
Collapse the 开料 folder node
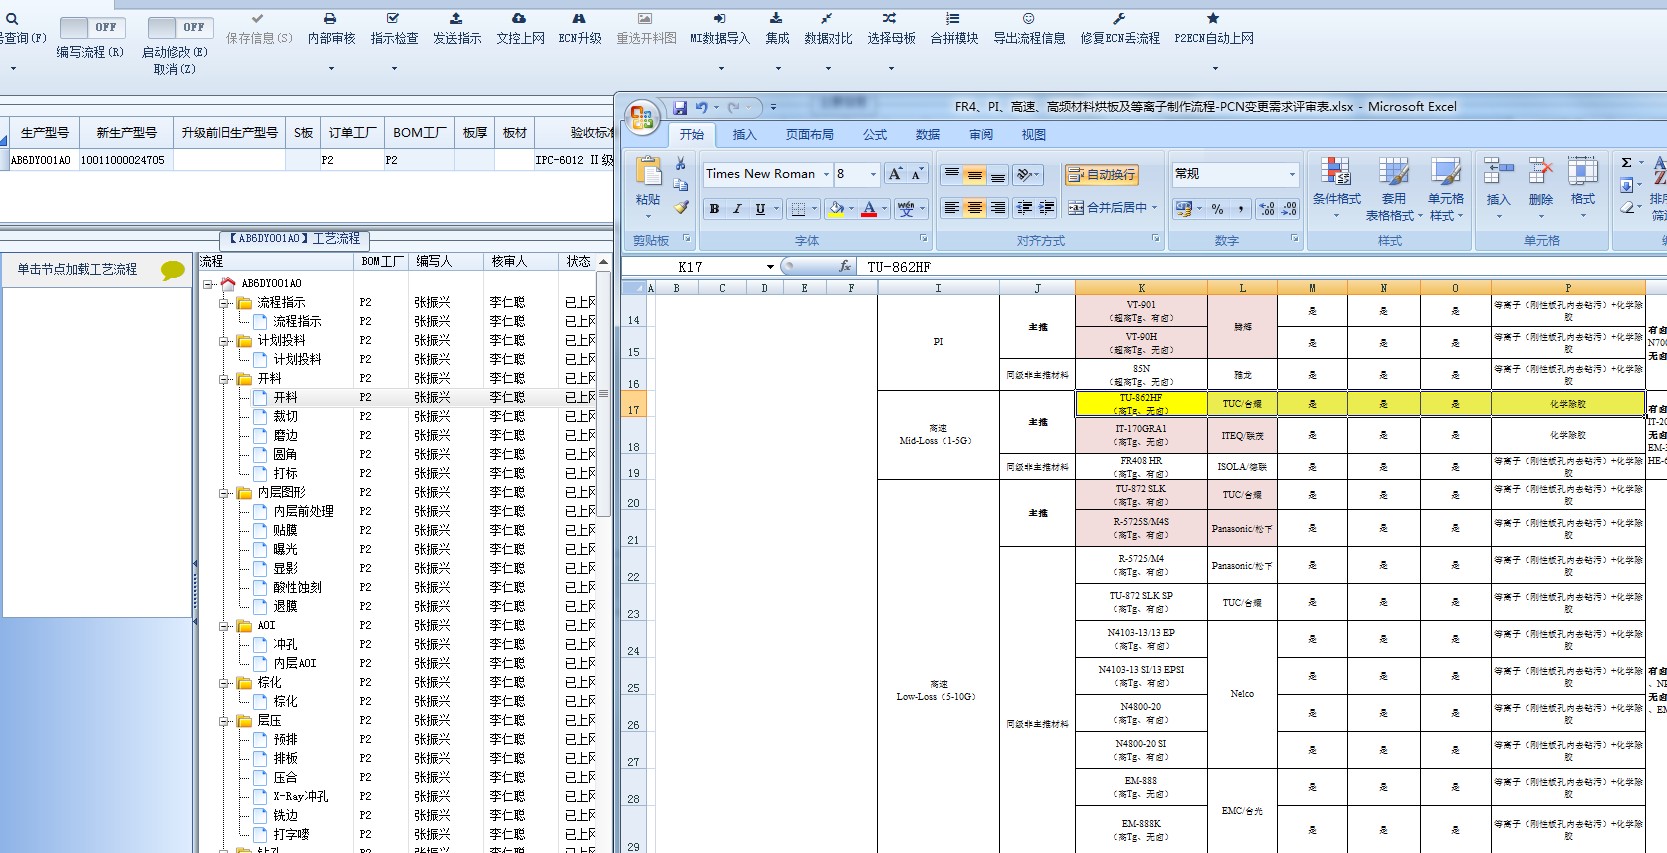click(226, 379)
